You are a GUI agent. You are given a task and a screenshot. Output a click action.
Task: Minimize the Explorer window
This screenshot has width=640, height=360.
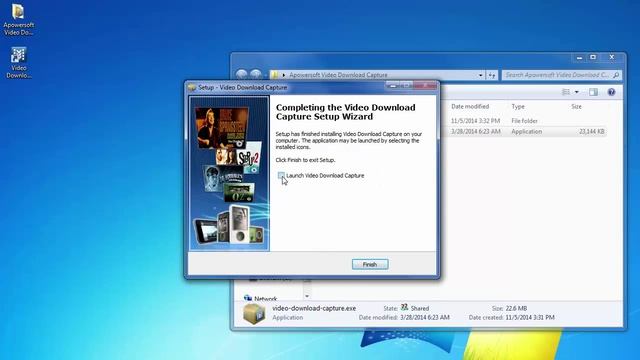click(x=579, y=58)
